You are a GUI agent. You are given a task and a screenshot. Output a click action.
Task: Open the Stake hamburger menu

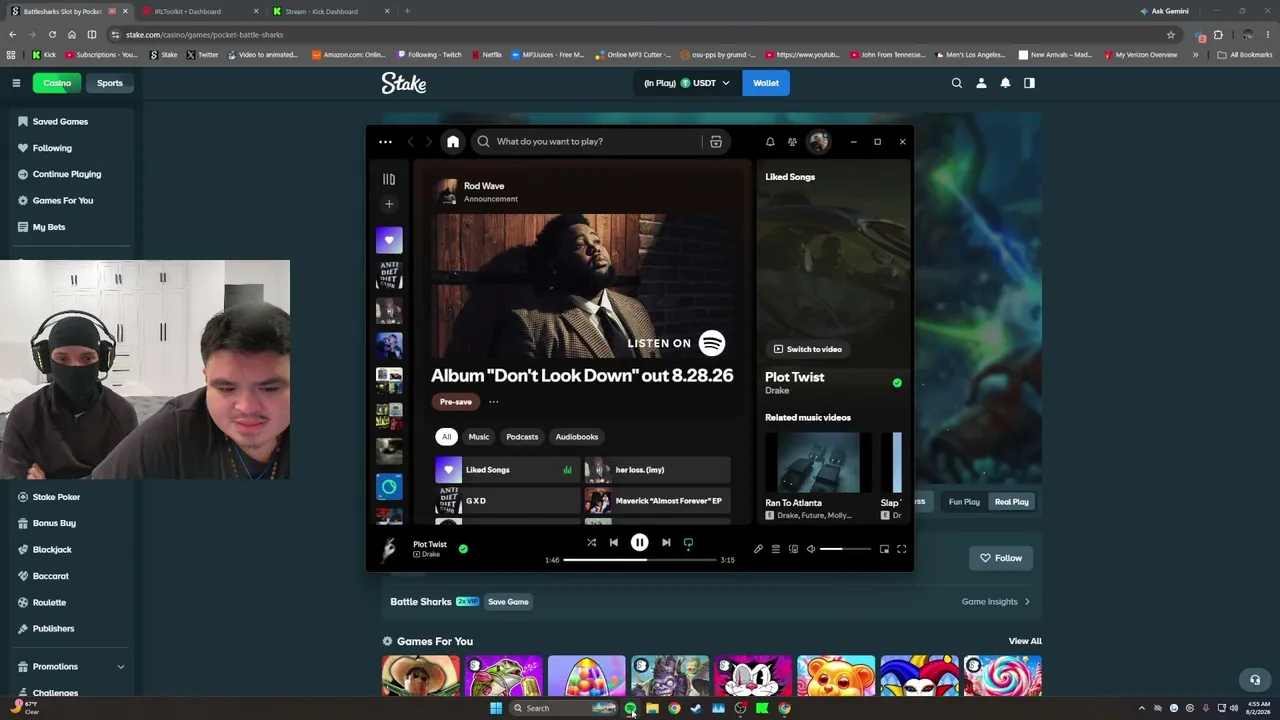(x=16, y=83)
